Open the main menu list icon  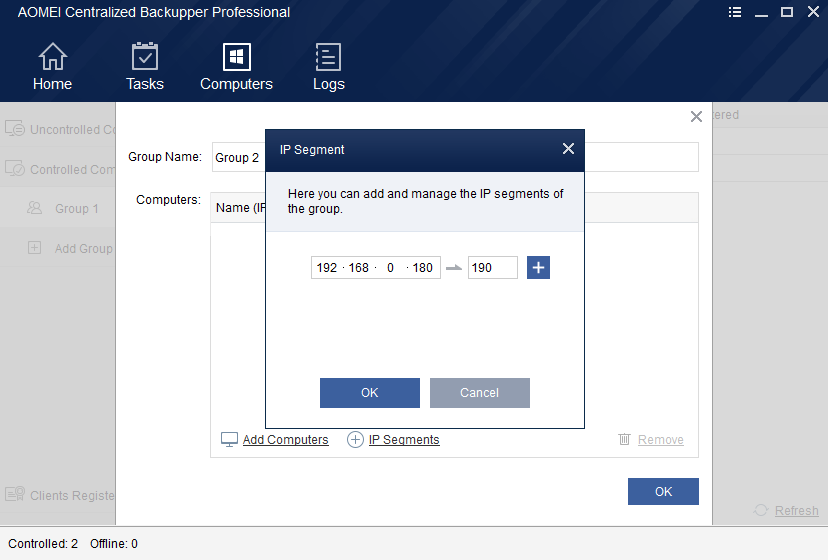(x=735, y=12)
